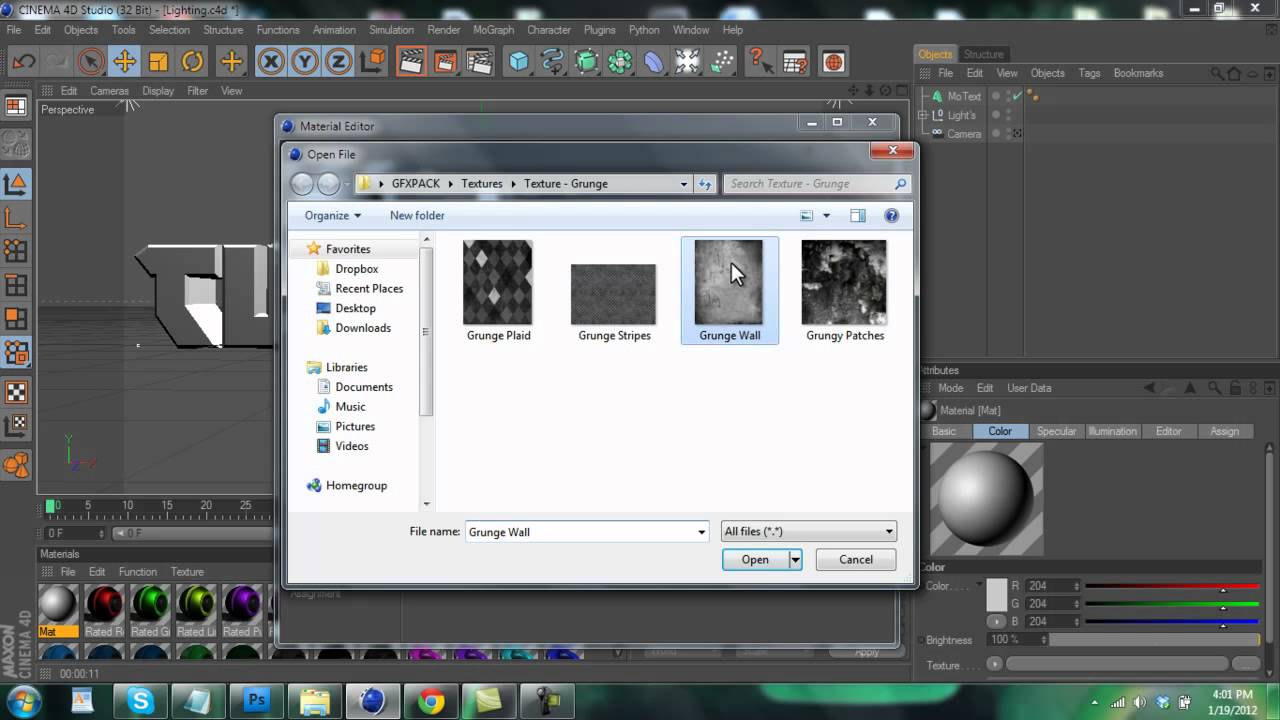Expand the Light's object group
Screen dimensions: 1280x720
click(923, 115)
